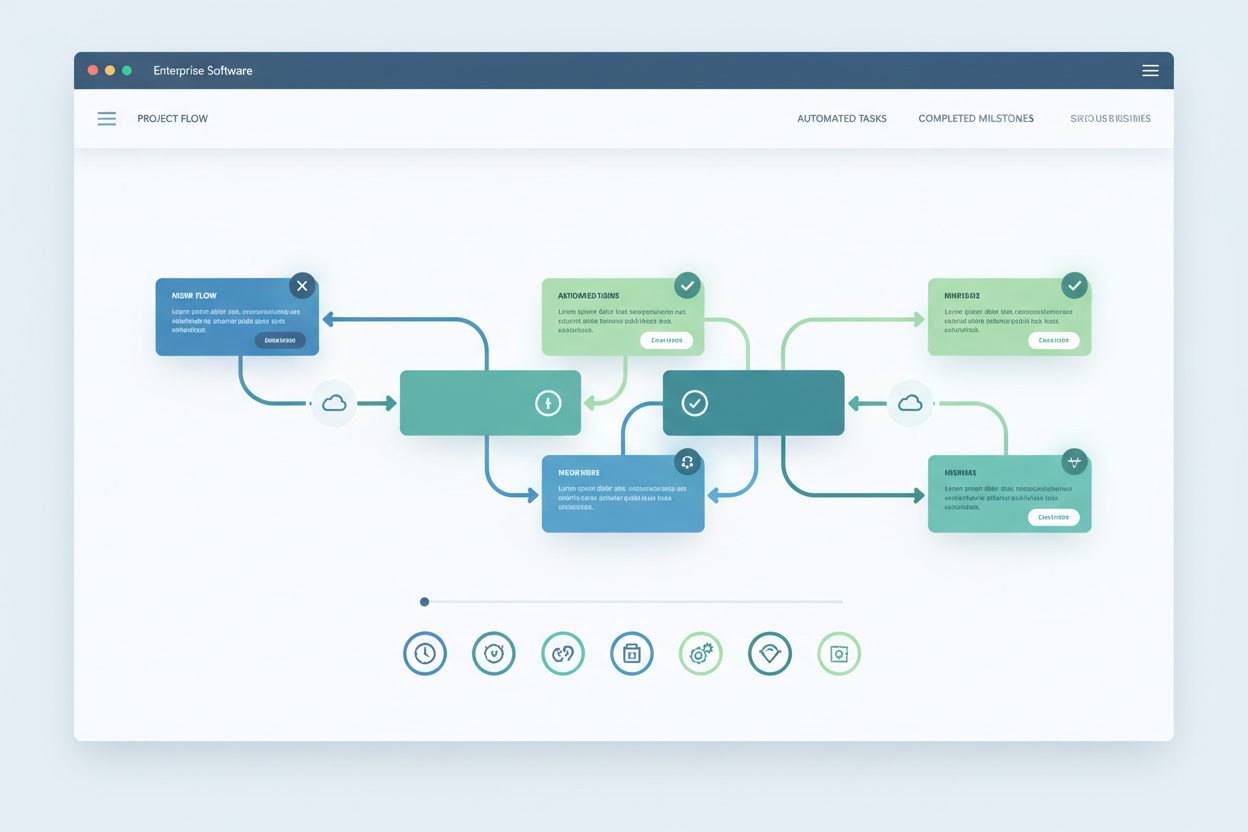Expand the sidebar hamburger next to Project Flow
This screenshot has height=832, width=1248.
tap(106, 118)
